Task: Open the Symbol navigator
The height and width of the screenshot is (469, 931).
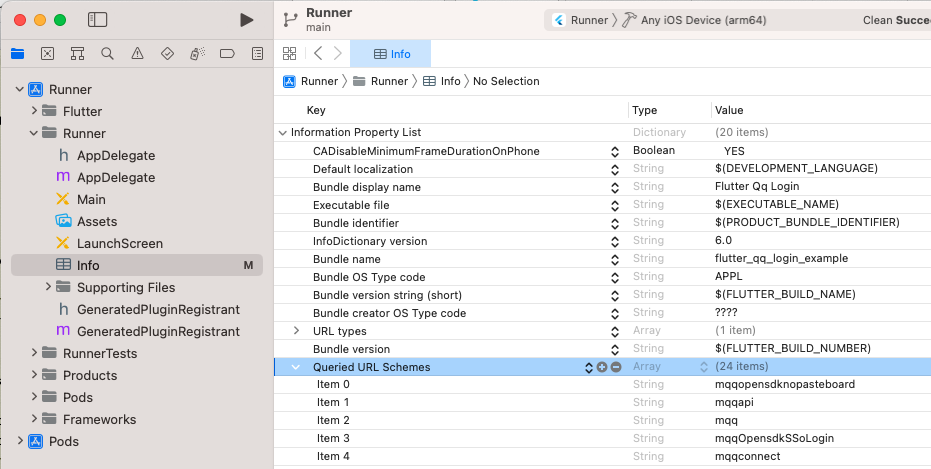Action: pyautogui.click(x=77, y=54)
